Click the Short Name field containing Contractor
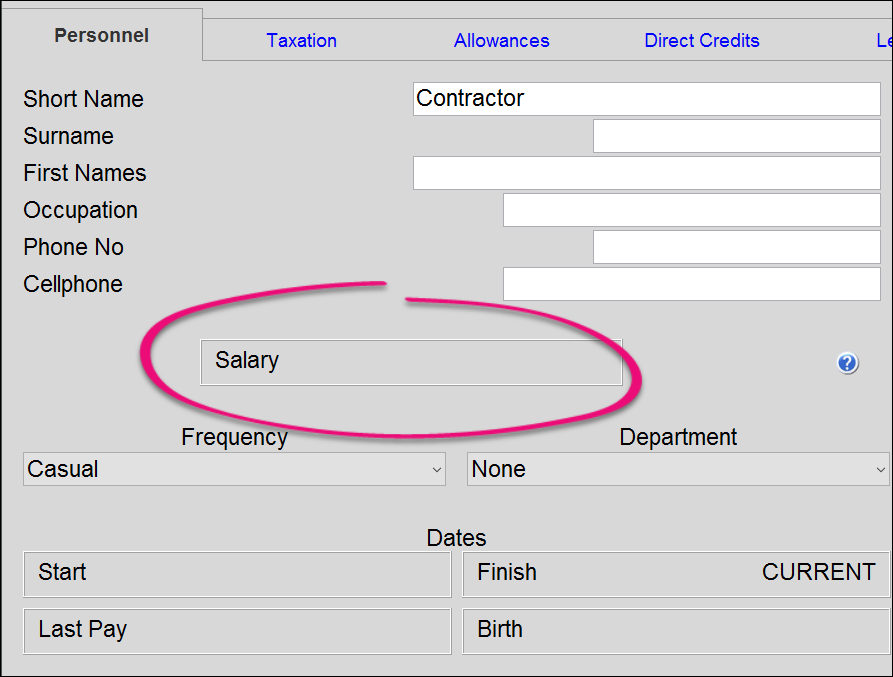Image resolution: width=893 pixels, height=677 pixels. click(646, 99)
